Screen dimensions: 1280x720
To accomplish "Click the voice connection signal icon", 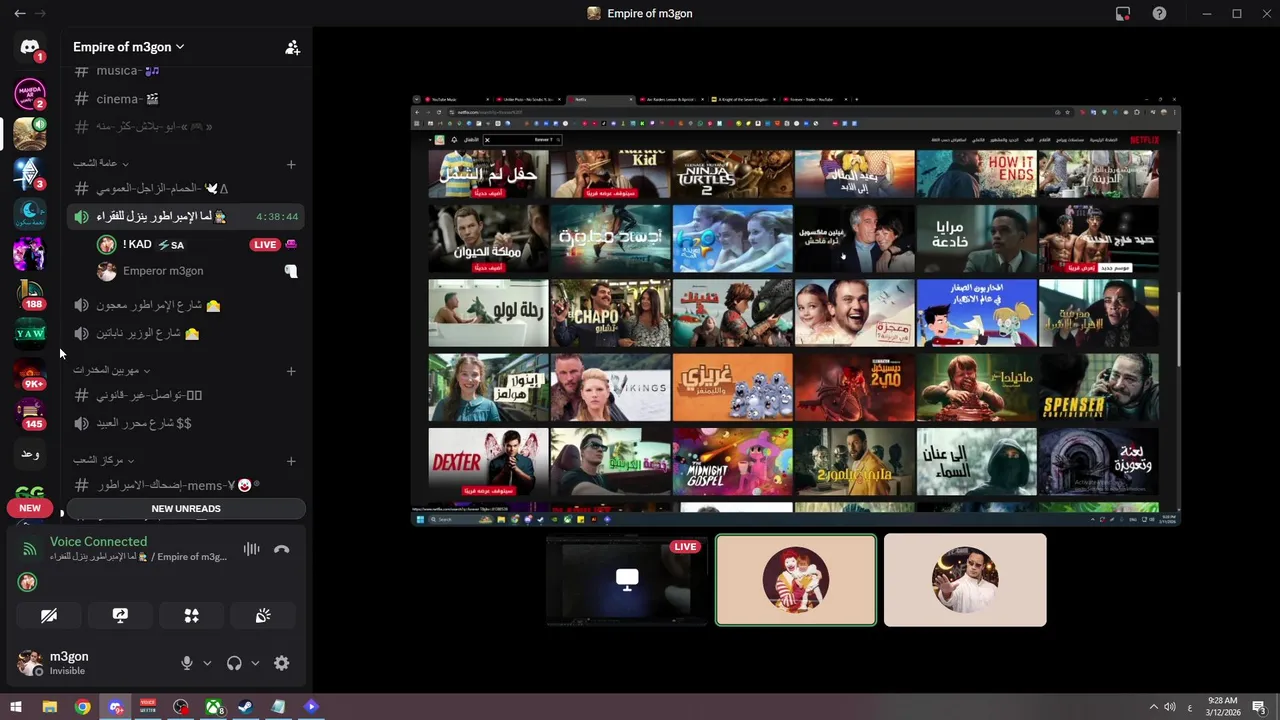I will click(x=29, y=549).
